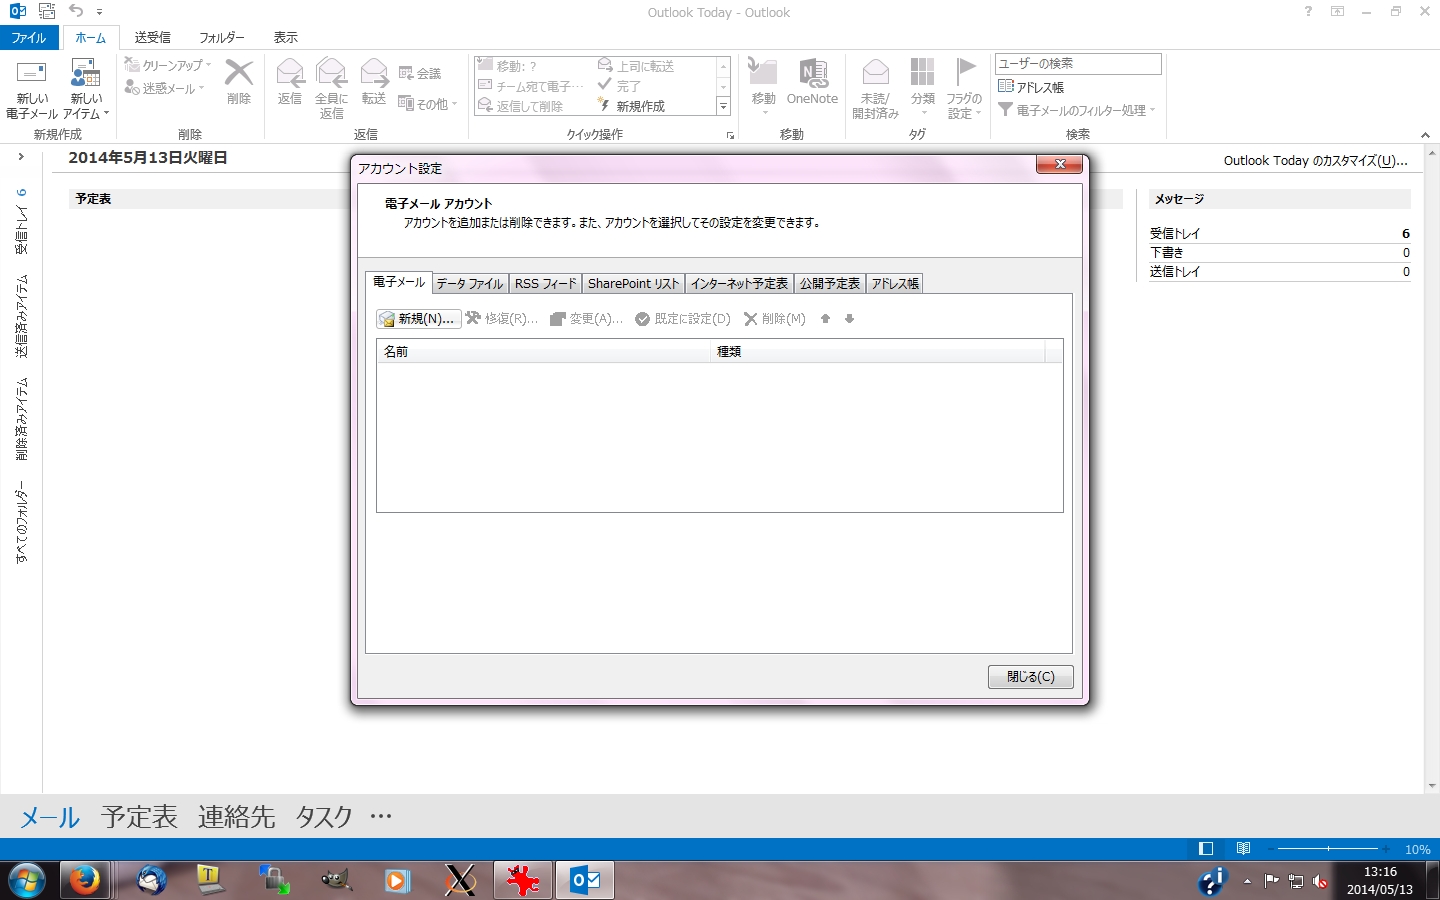Customize quick access toolbar dropdown
This screenshot has height=900, width=1440.
coord(99,12)
